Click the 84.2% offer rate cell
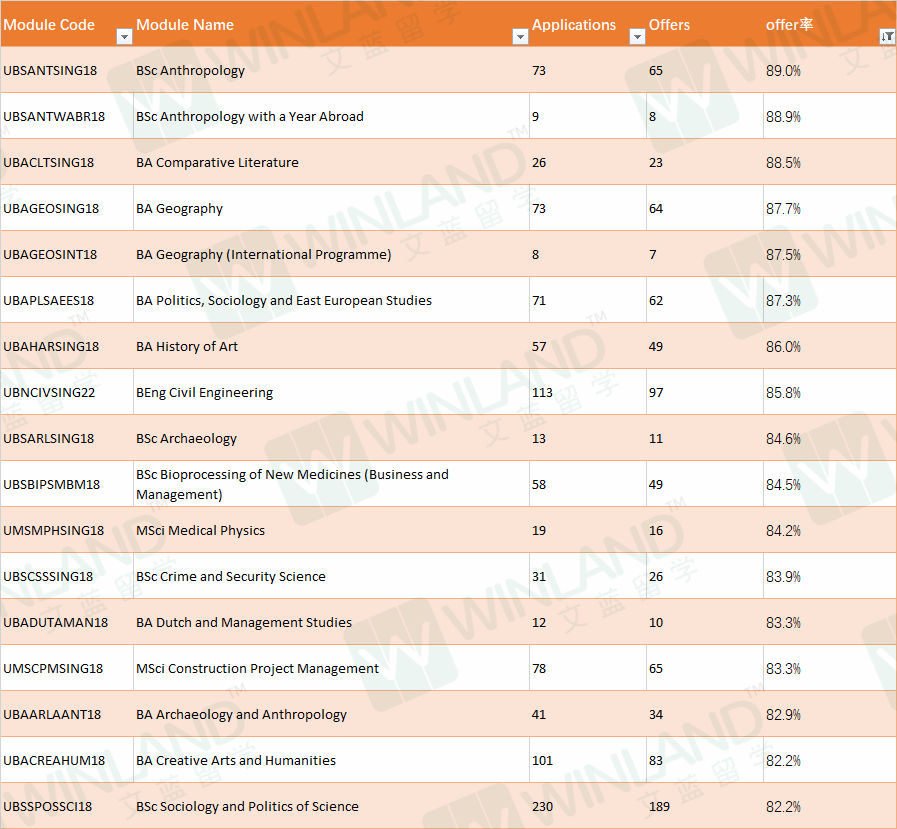 coord(829,530)
